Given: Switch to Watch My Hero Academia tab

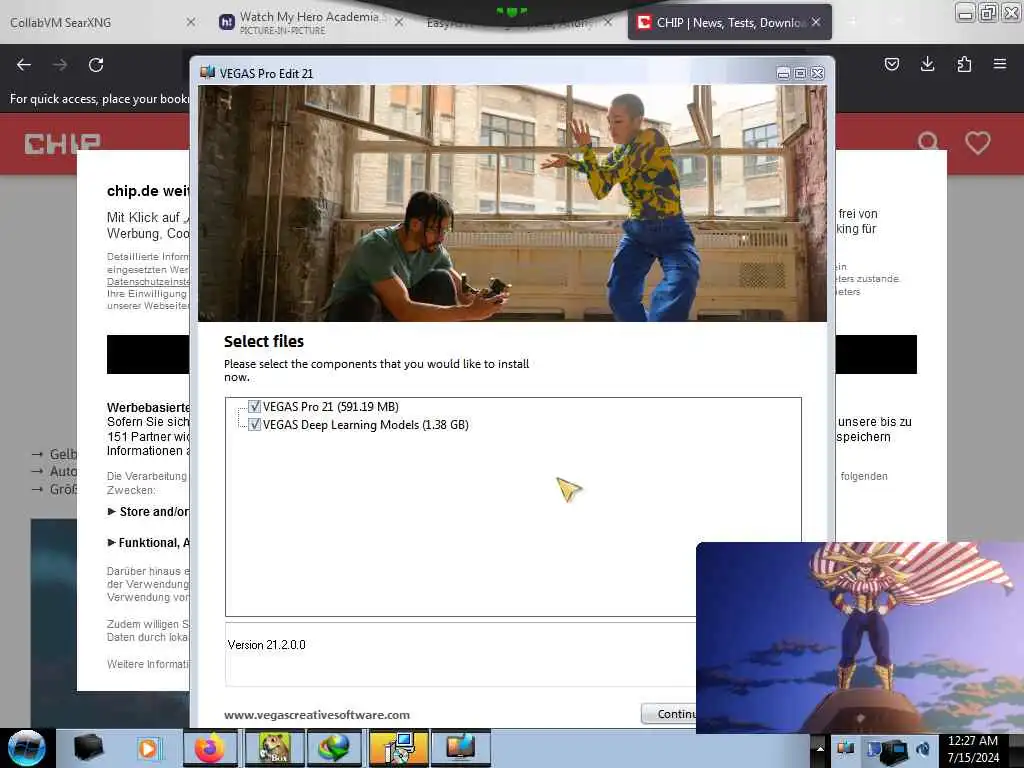Looking at the screenshot, I should (x=310, y=22).
